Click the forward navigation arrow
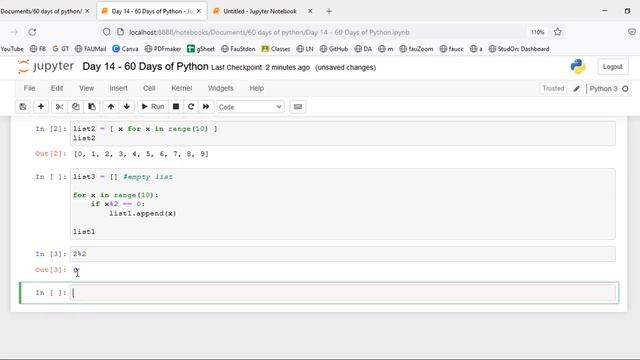Screen dimensions: 640x360 (x=15, y=32)
